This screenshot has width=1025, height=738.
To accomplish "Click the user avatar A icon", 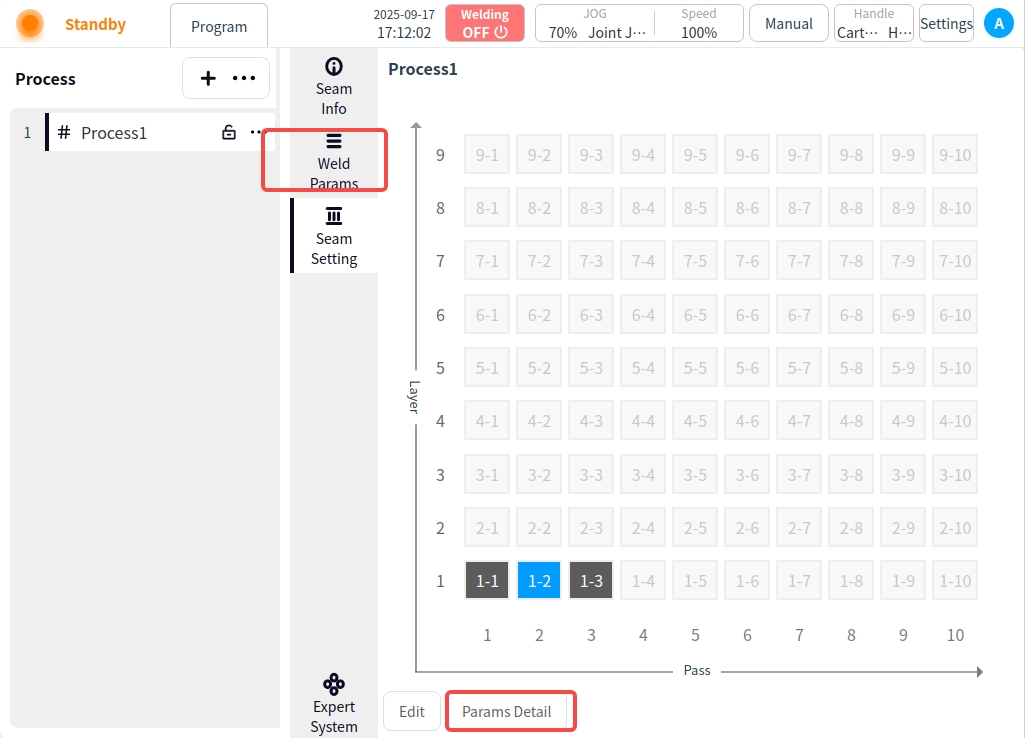I will coord(998,24).
